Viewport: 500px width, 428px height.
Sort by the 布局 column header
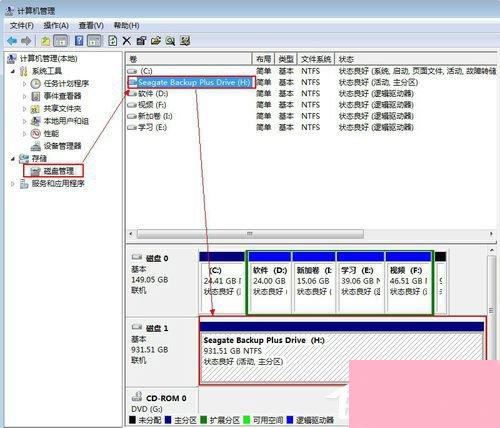(x=263, y=59)
